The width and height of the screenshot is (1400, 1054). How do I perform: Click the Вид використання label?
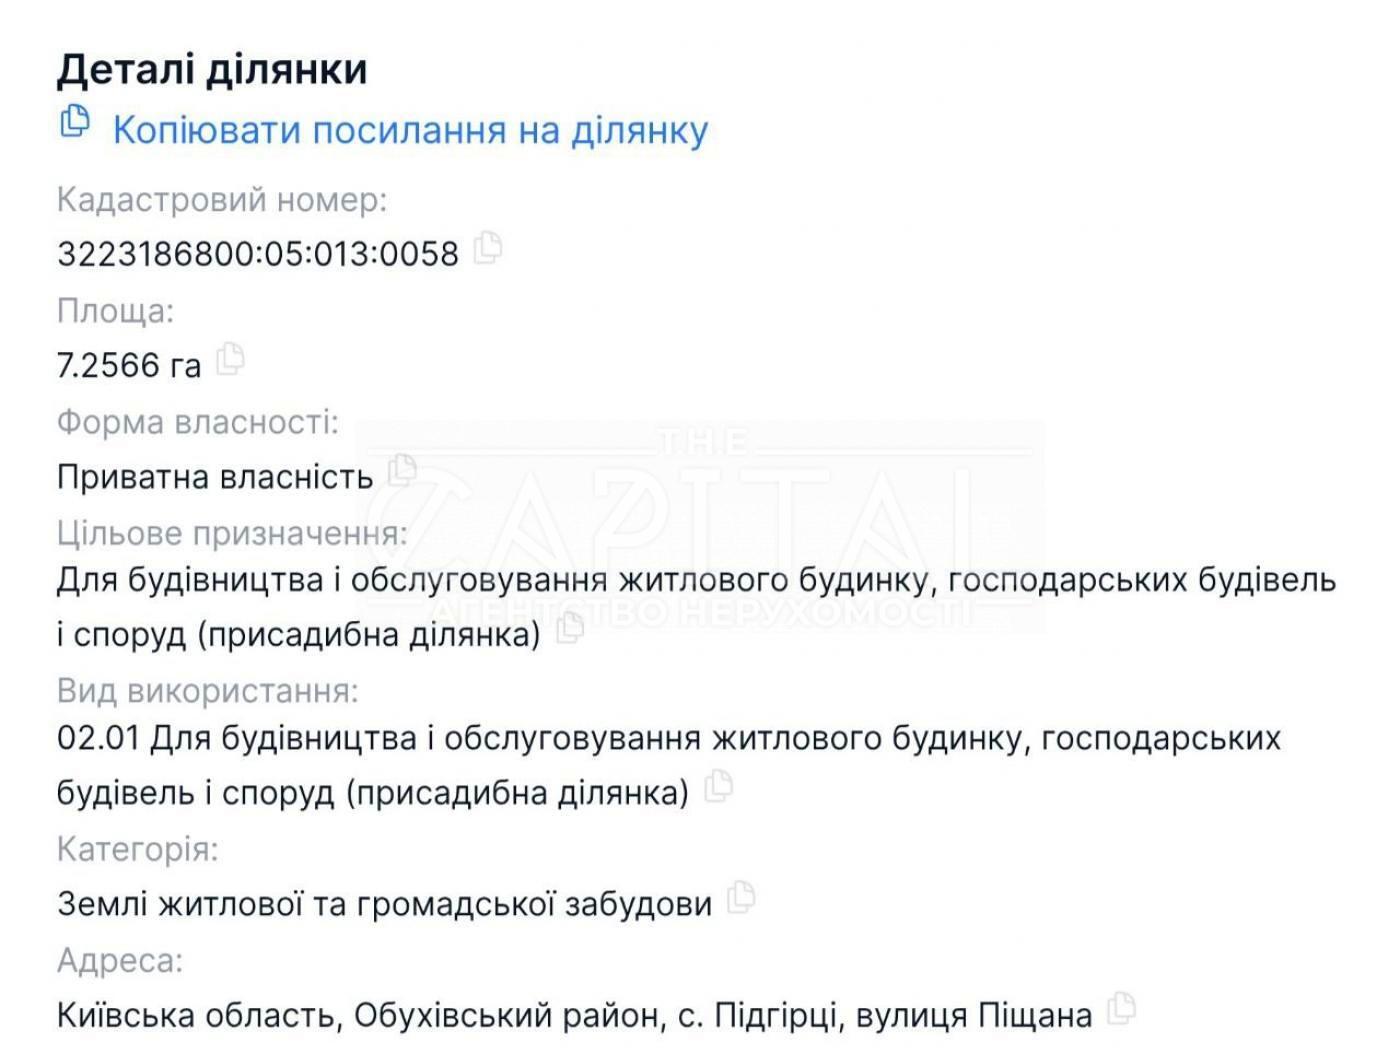[x=207, y=691]
